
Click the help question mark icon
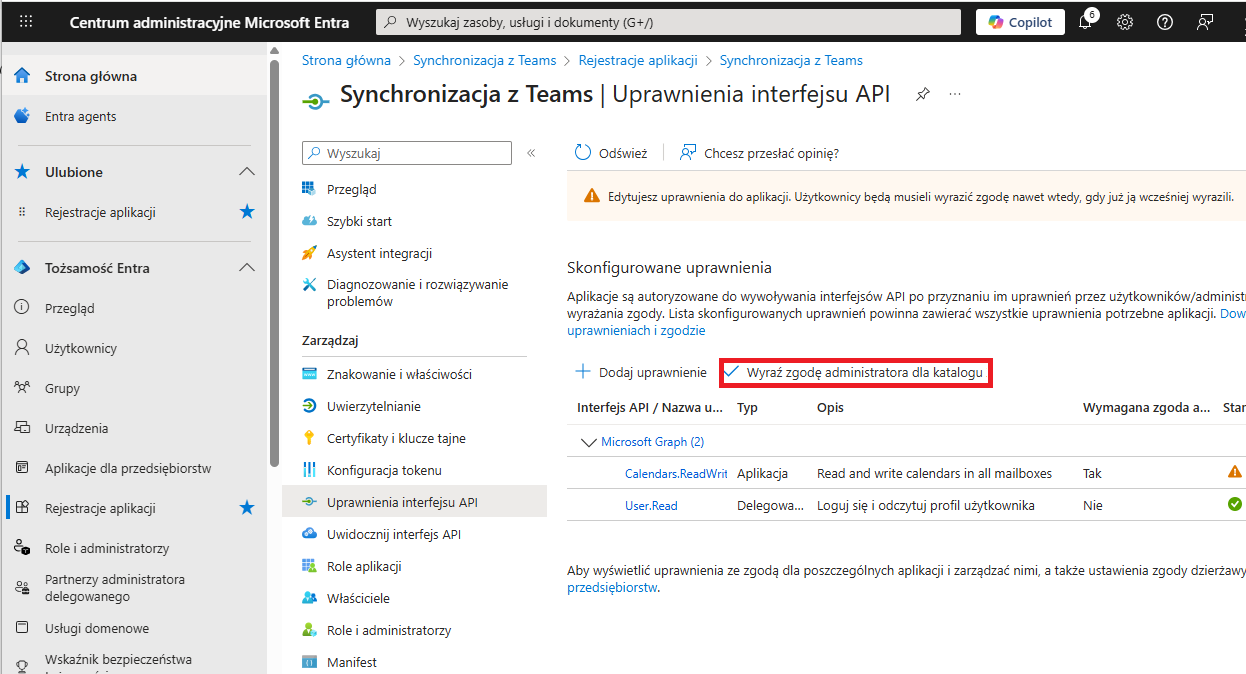[1164, 22]
